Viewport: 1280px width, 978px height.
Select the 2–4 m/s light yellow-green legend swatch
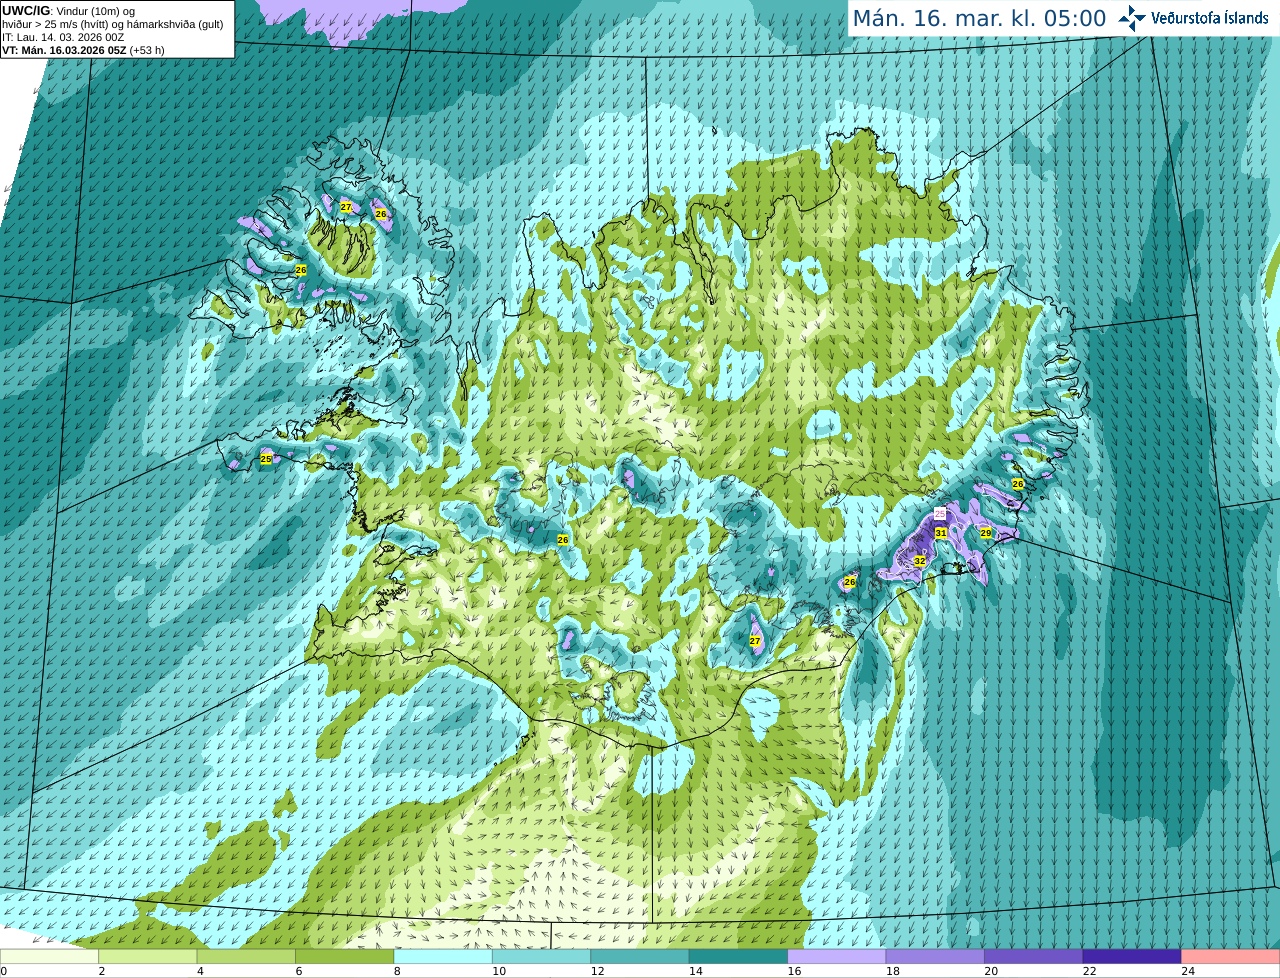(x=148, y=956)
